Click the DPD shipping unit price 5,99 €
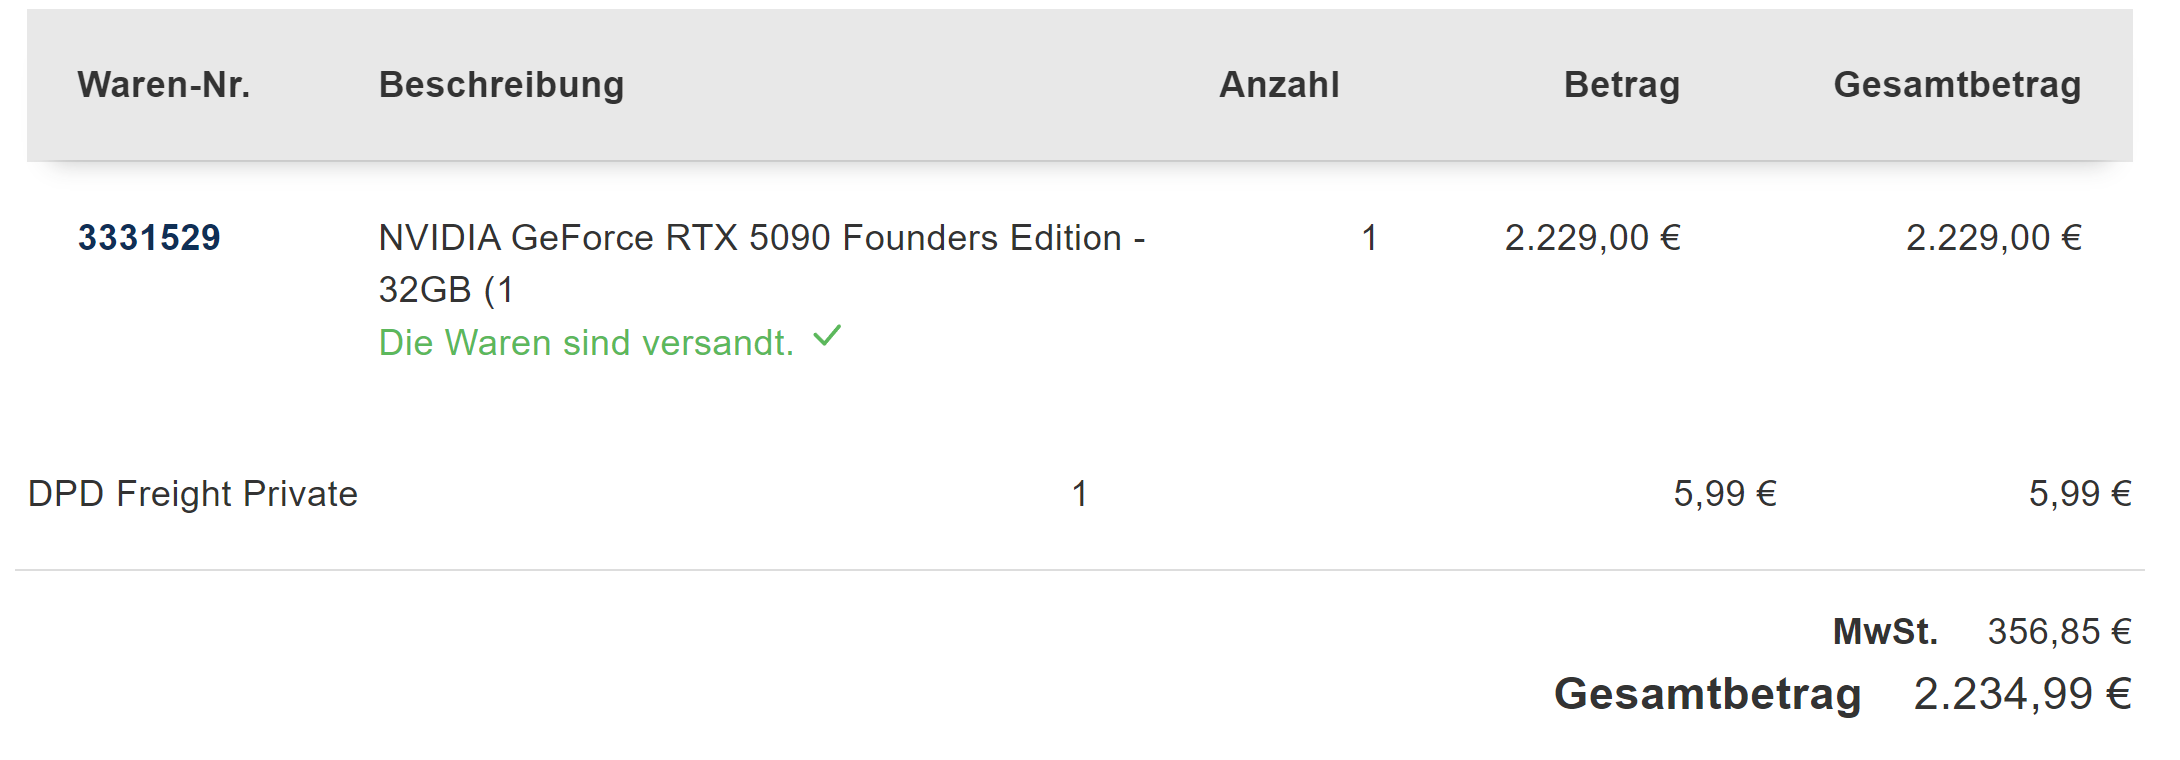Screen dimensions: 2180x760 [x=1725, y=494]
